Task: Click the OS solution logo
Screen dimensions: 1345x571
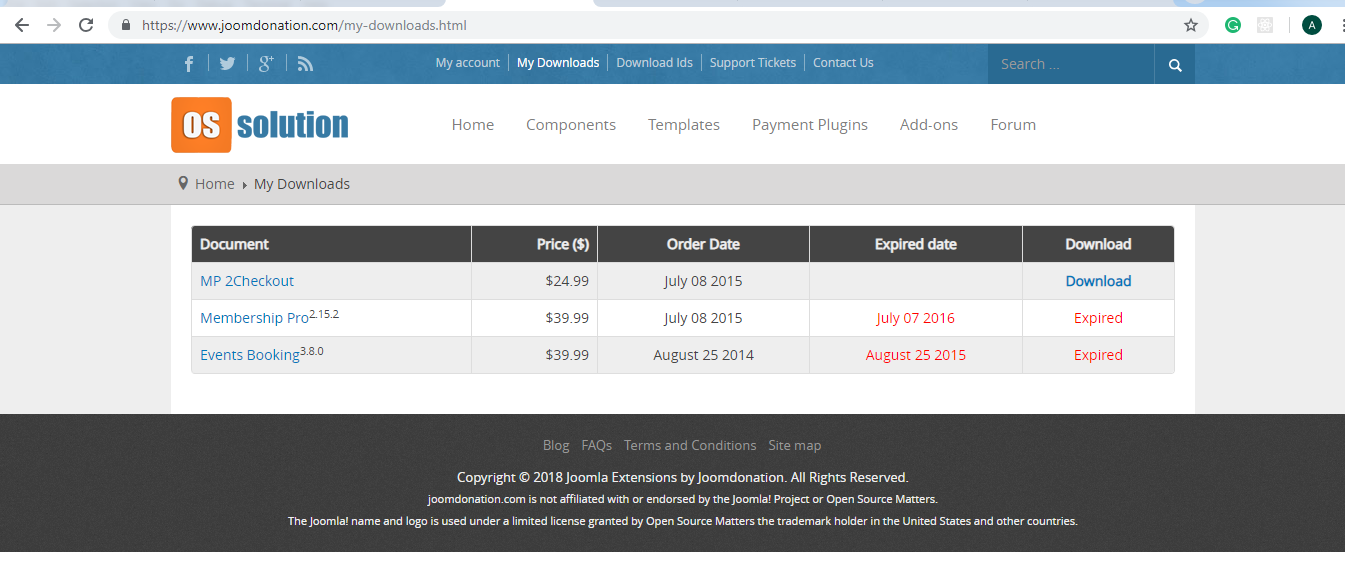Action: pyautogui.click(x=260, y=125)
